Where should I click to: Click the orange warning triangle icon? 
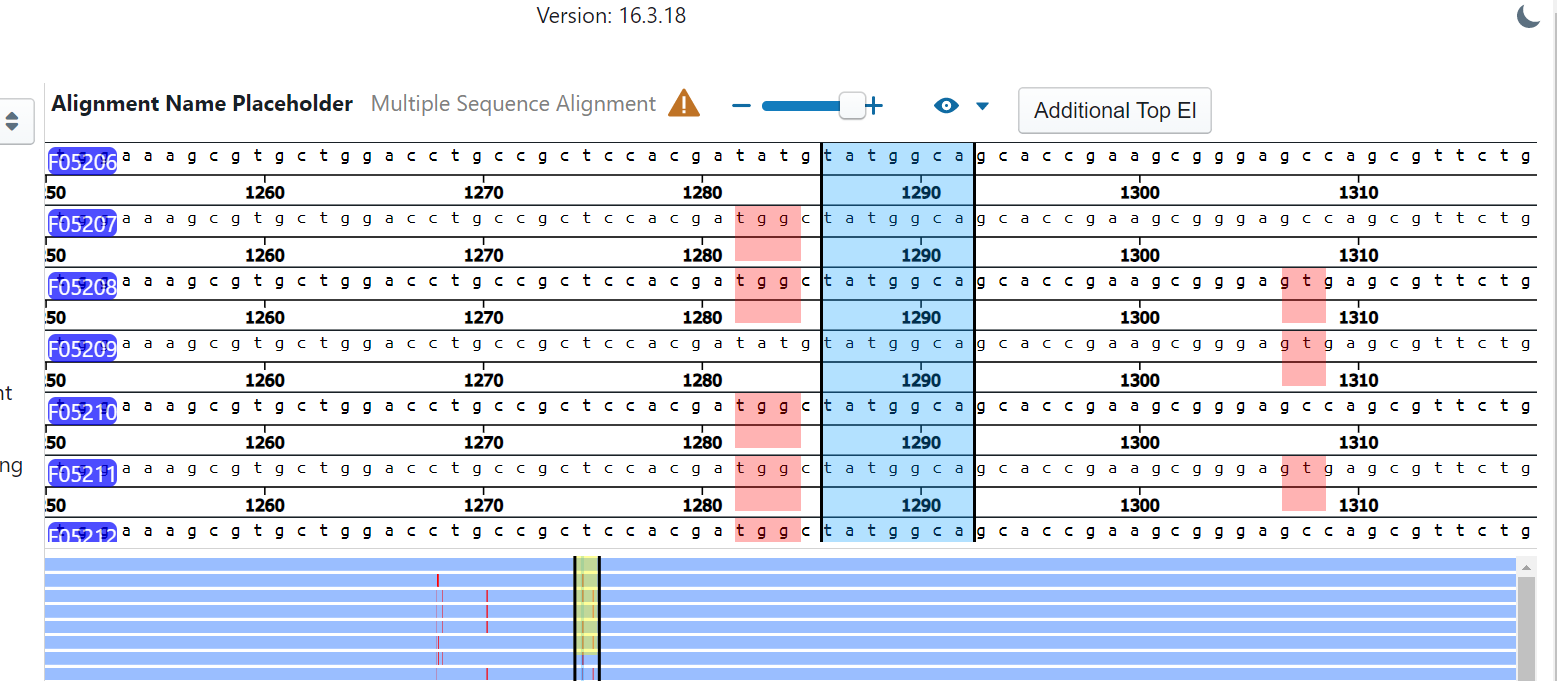click(x=684, y=103)
